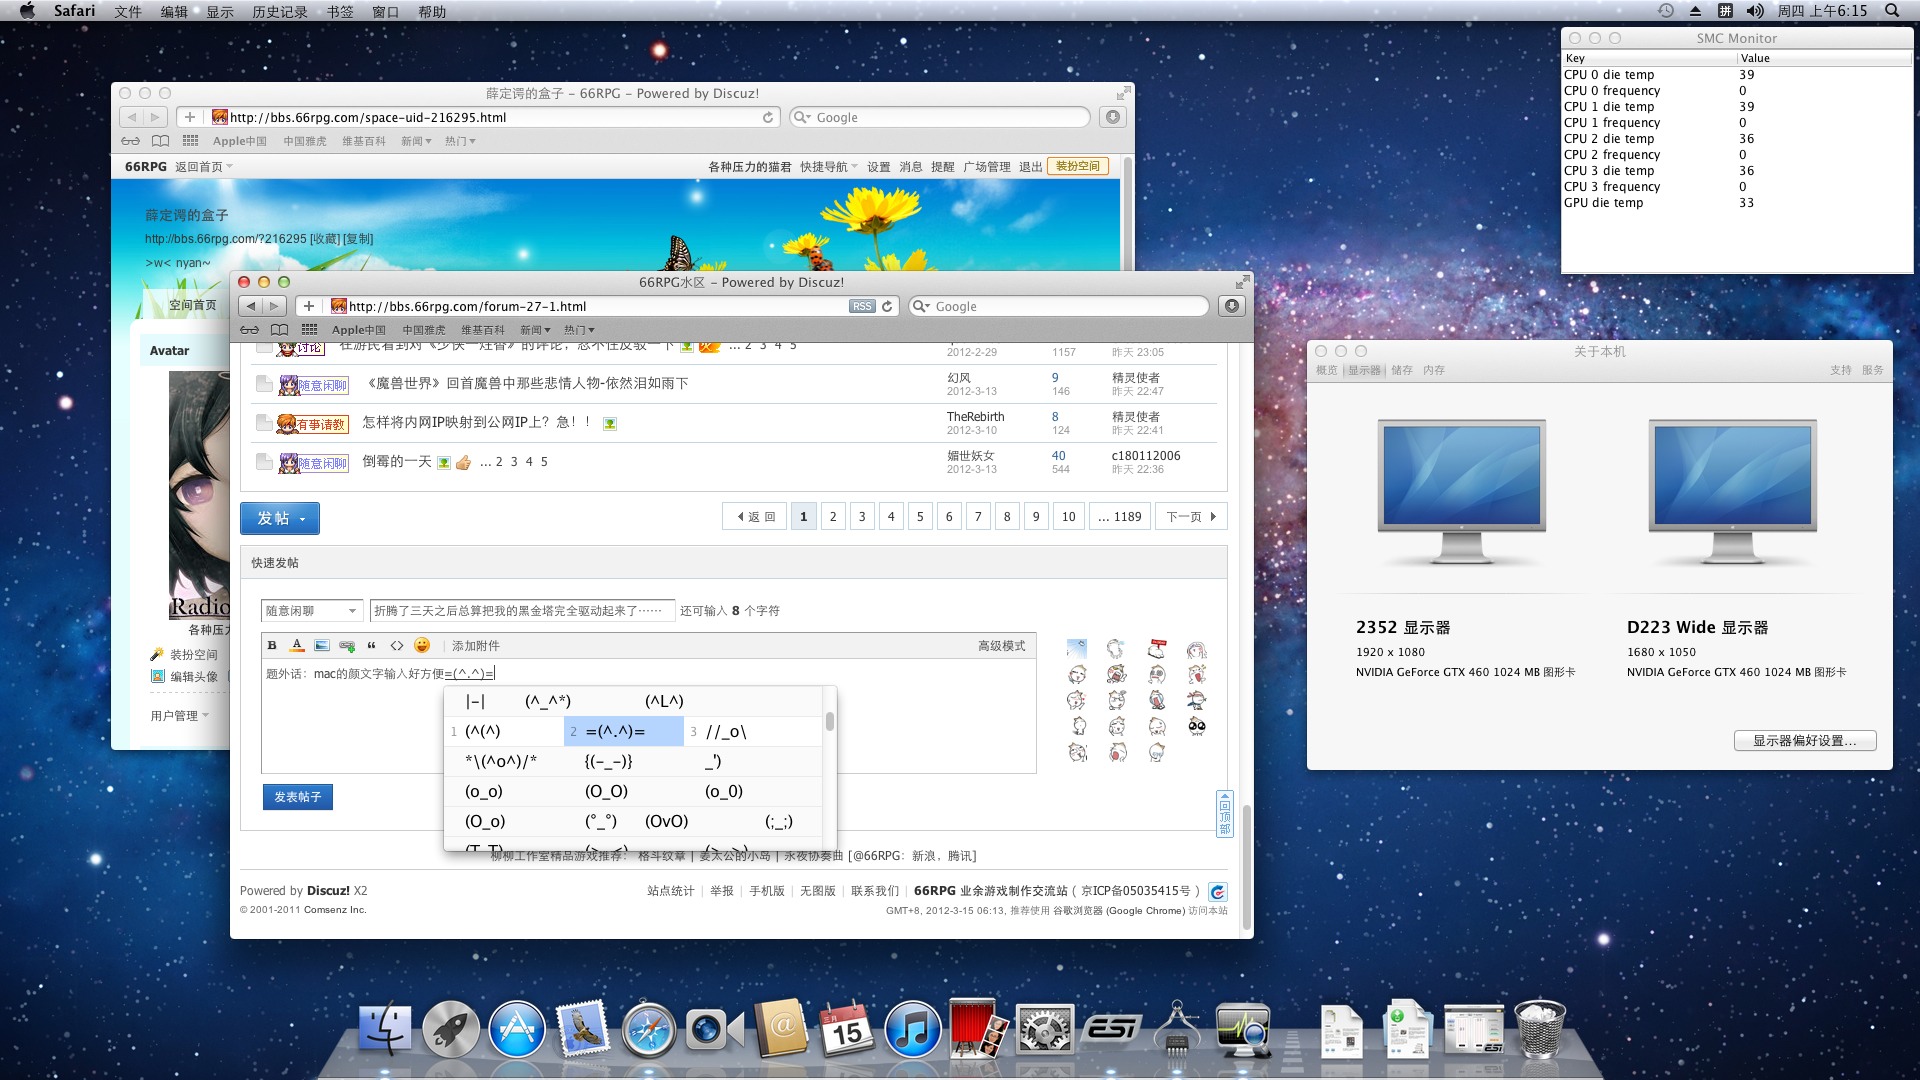Screen dimensions: 1920x1080
Task: Go to page 5 of the forum
Action: [x=920, y=517]
